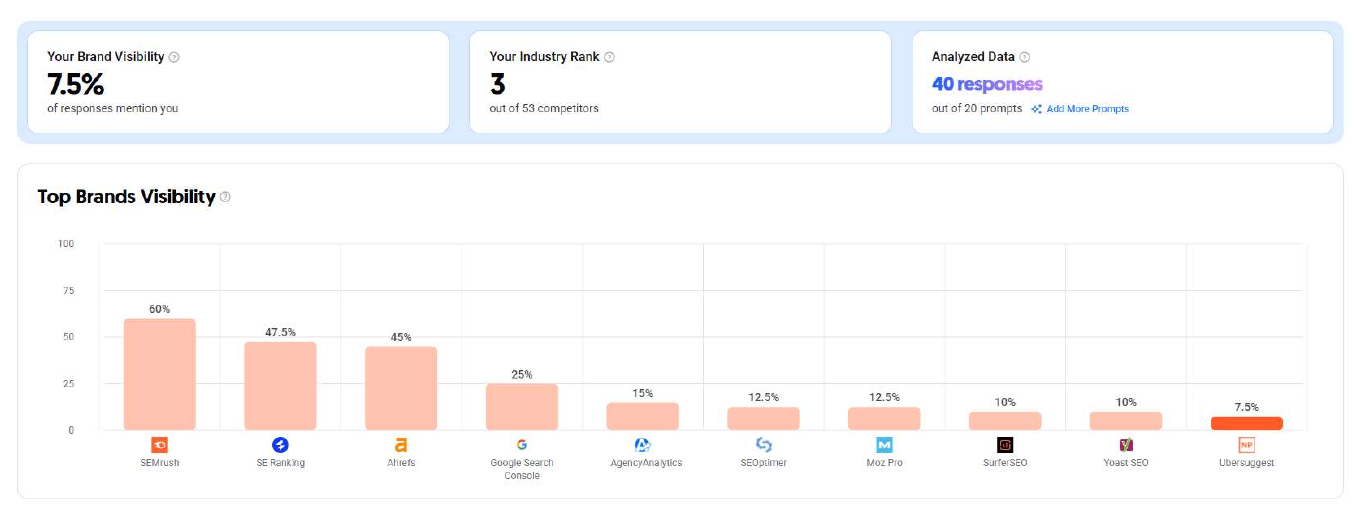The width and height of the screenshot is (1358, 519).
Task: Click the AgencyAnalytics brand logo
Action: 643,445
